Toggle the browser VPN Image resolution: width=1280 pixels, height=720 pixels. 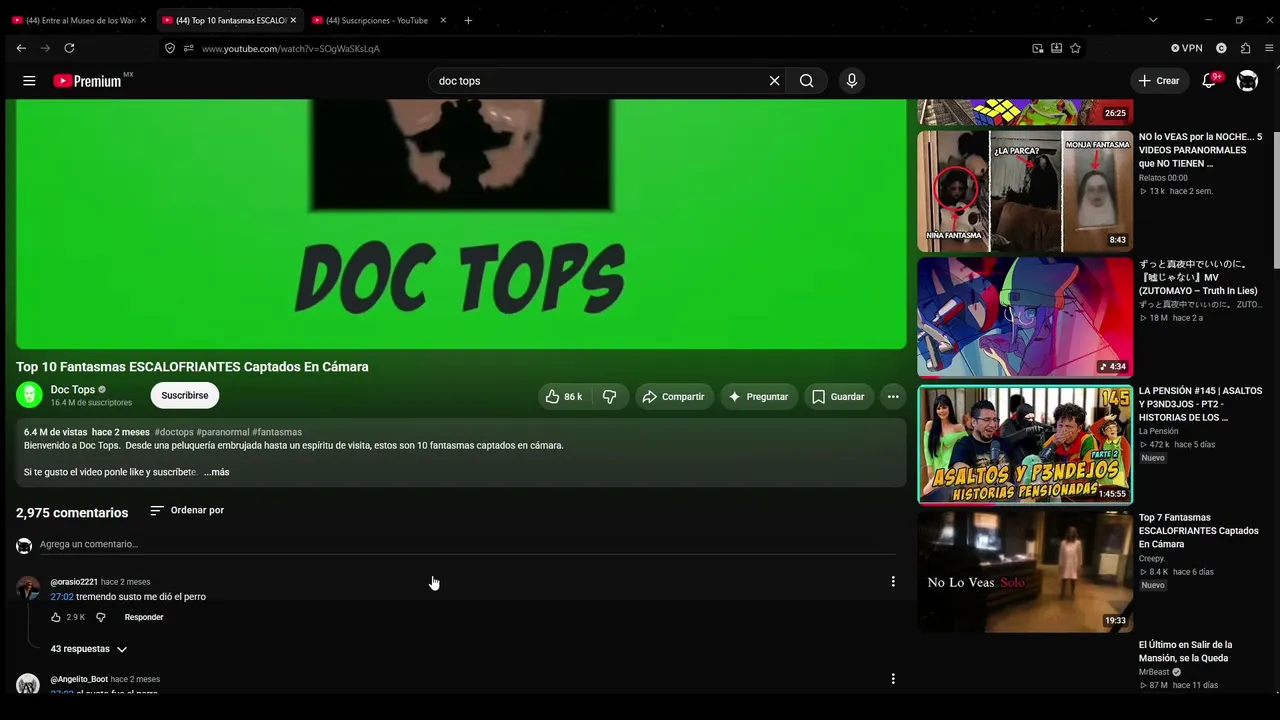click(1186, 48)
